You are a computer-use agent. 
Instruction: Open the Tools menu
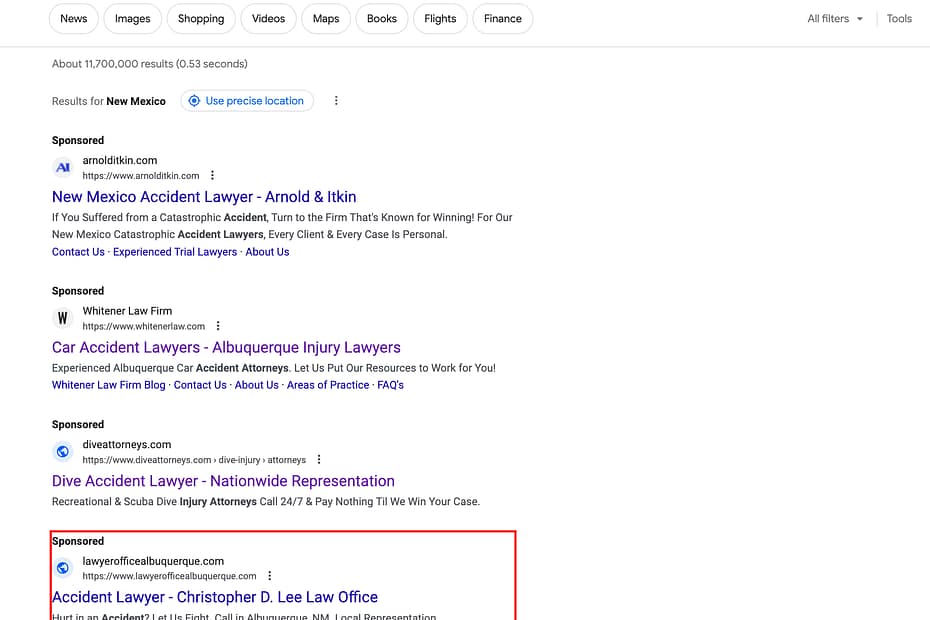tap(899, 18)
